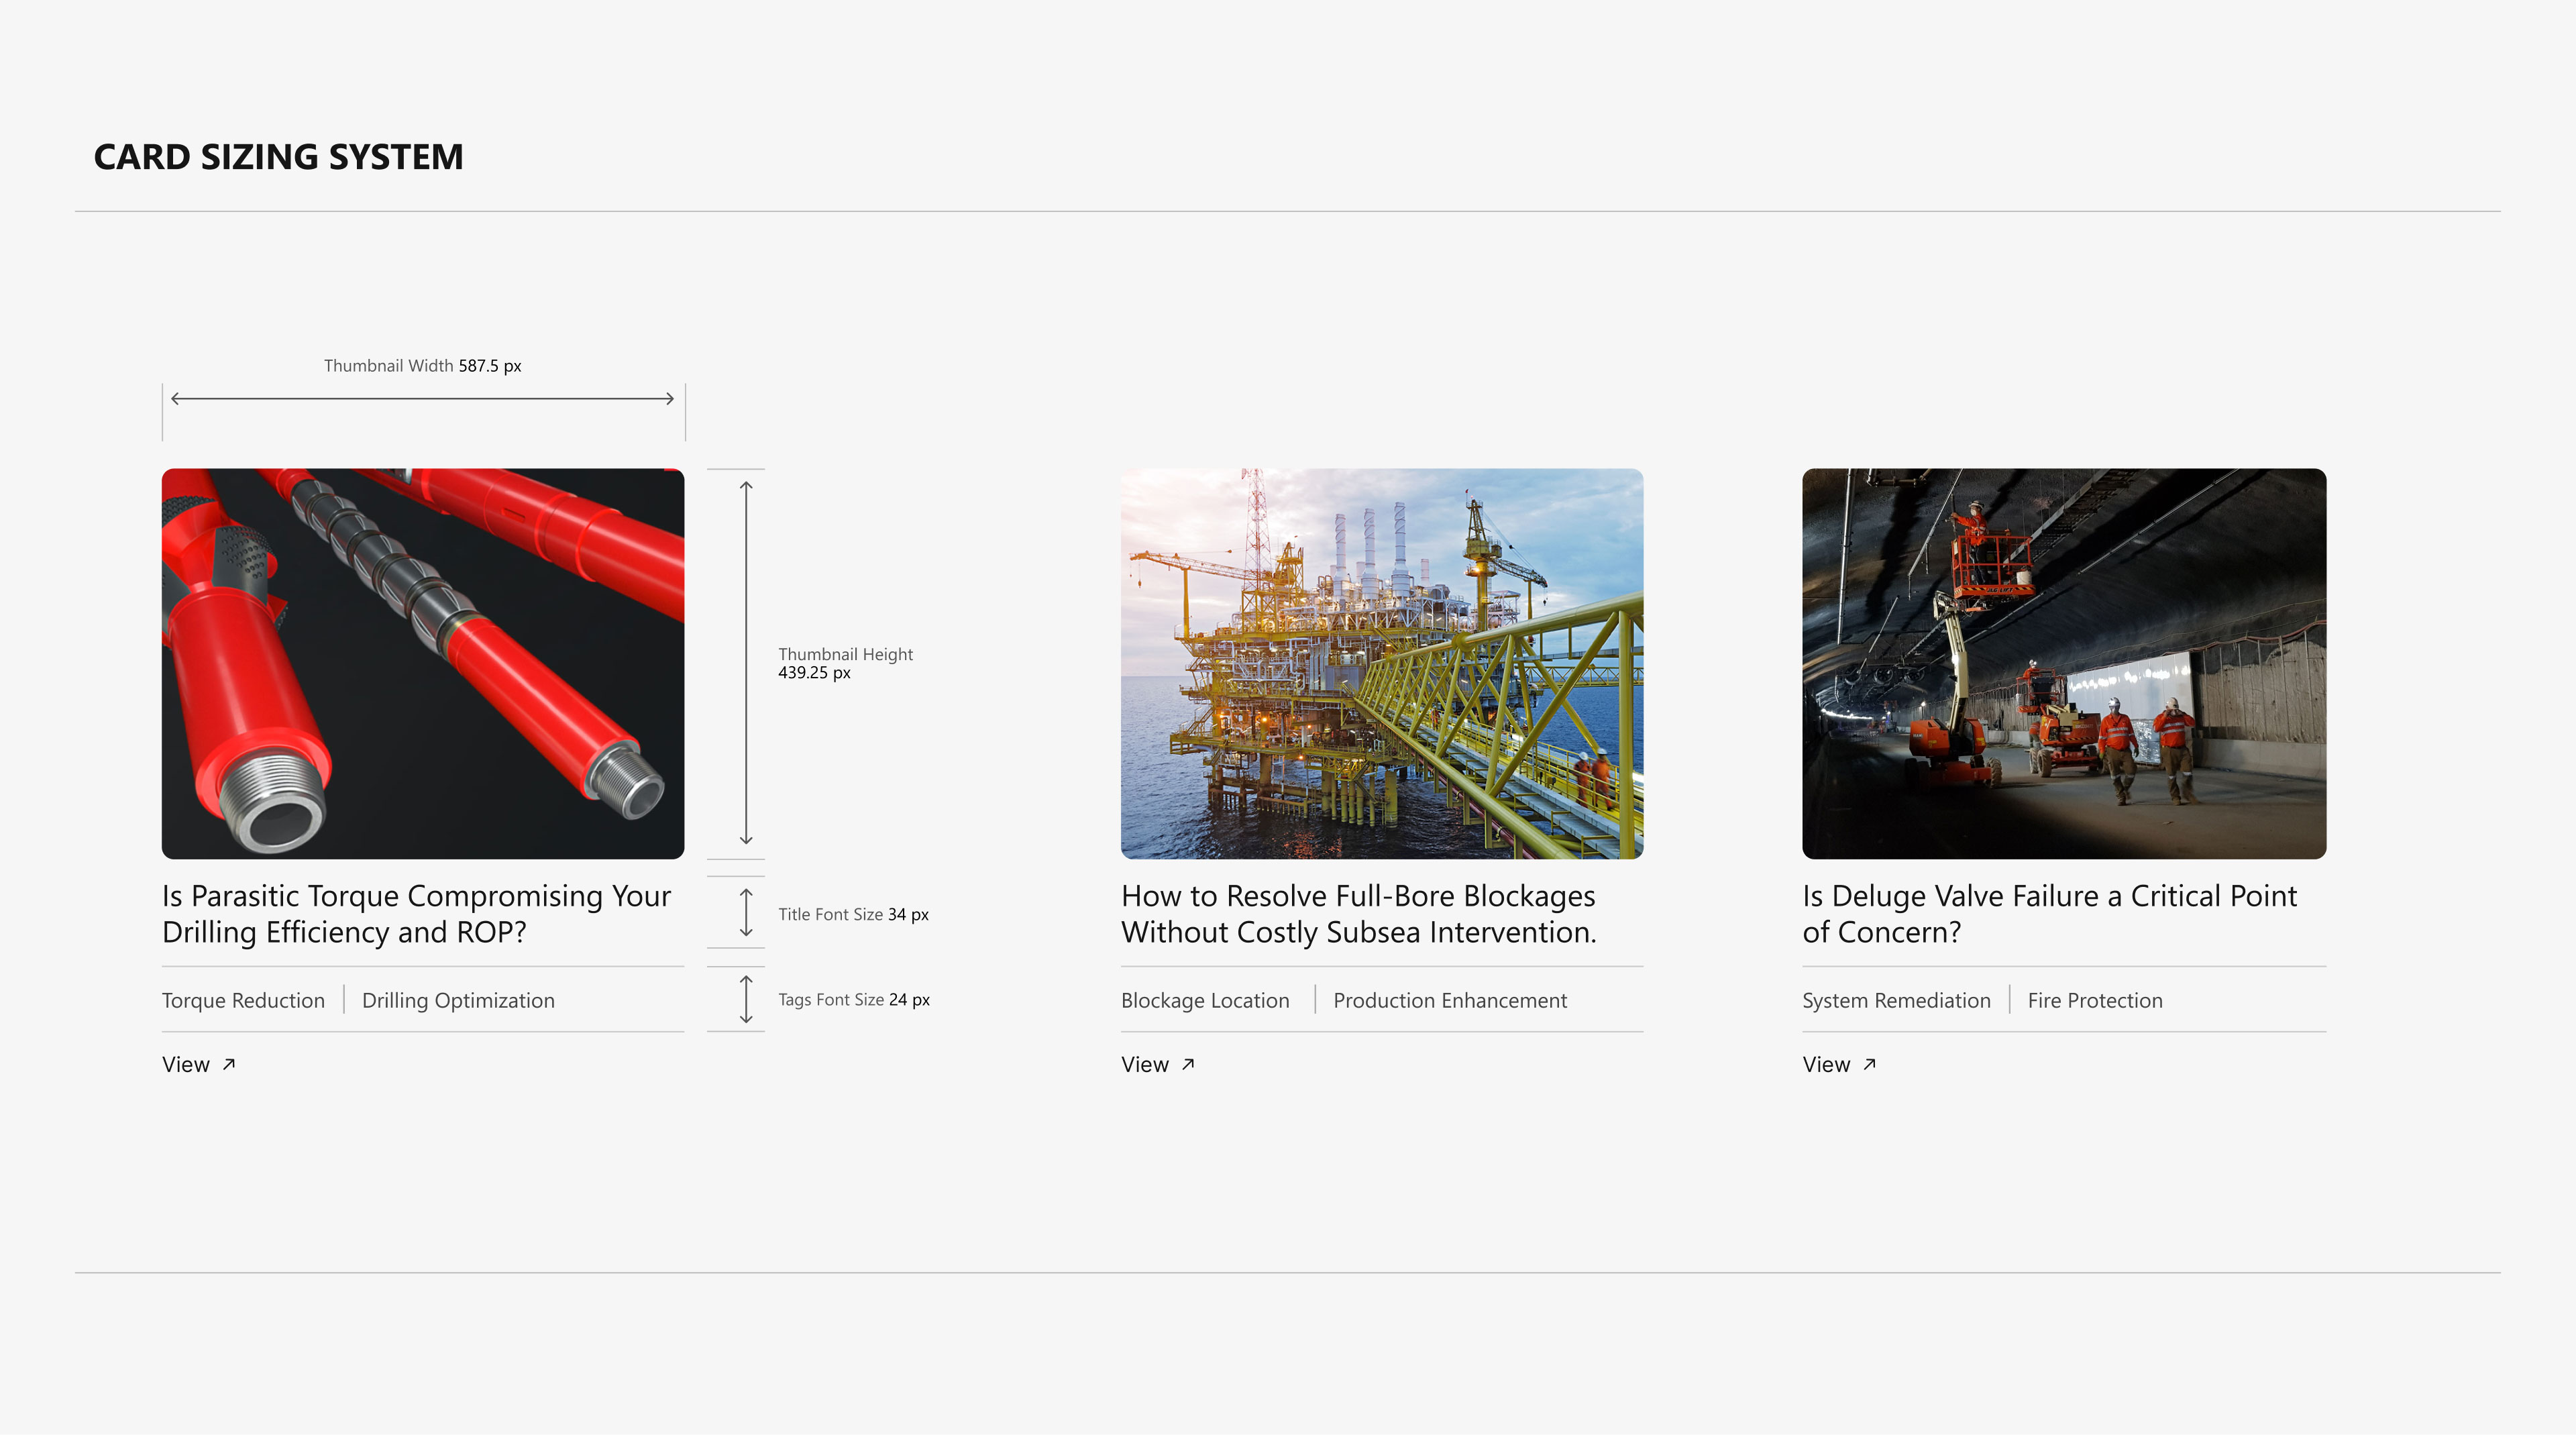Click View under the Parasitic Torque card
The height and width of the screenshot is (1435, 2576).
click(186, 1064)
